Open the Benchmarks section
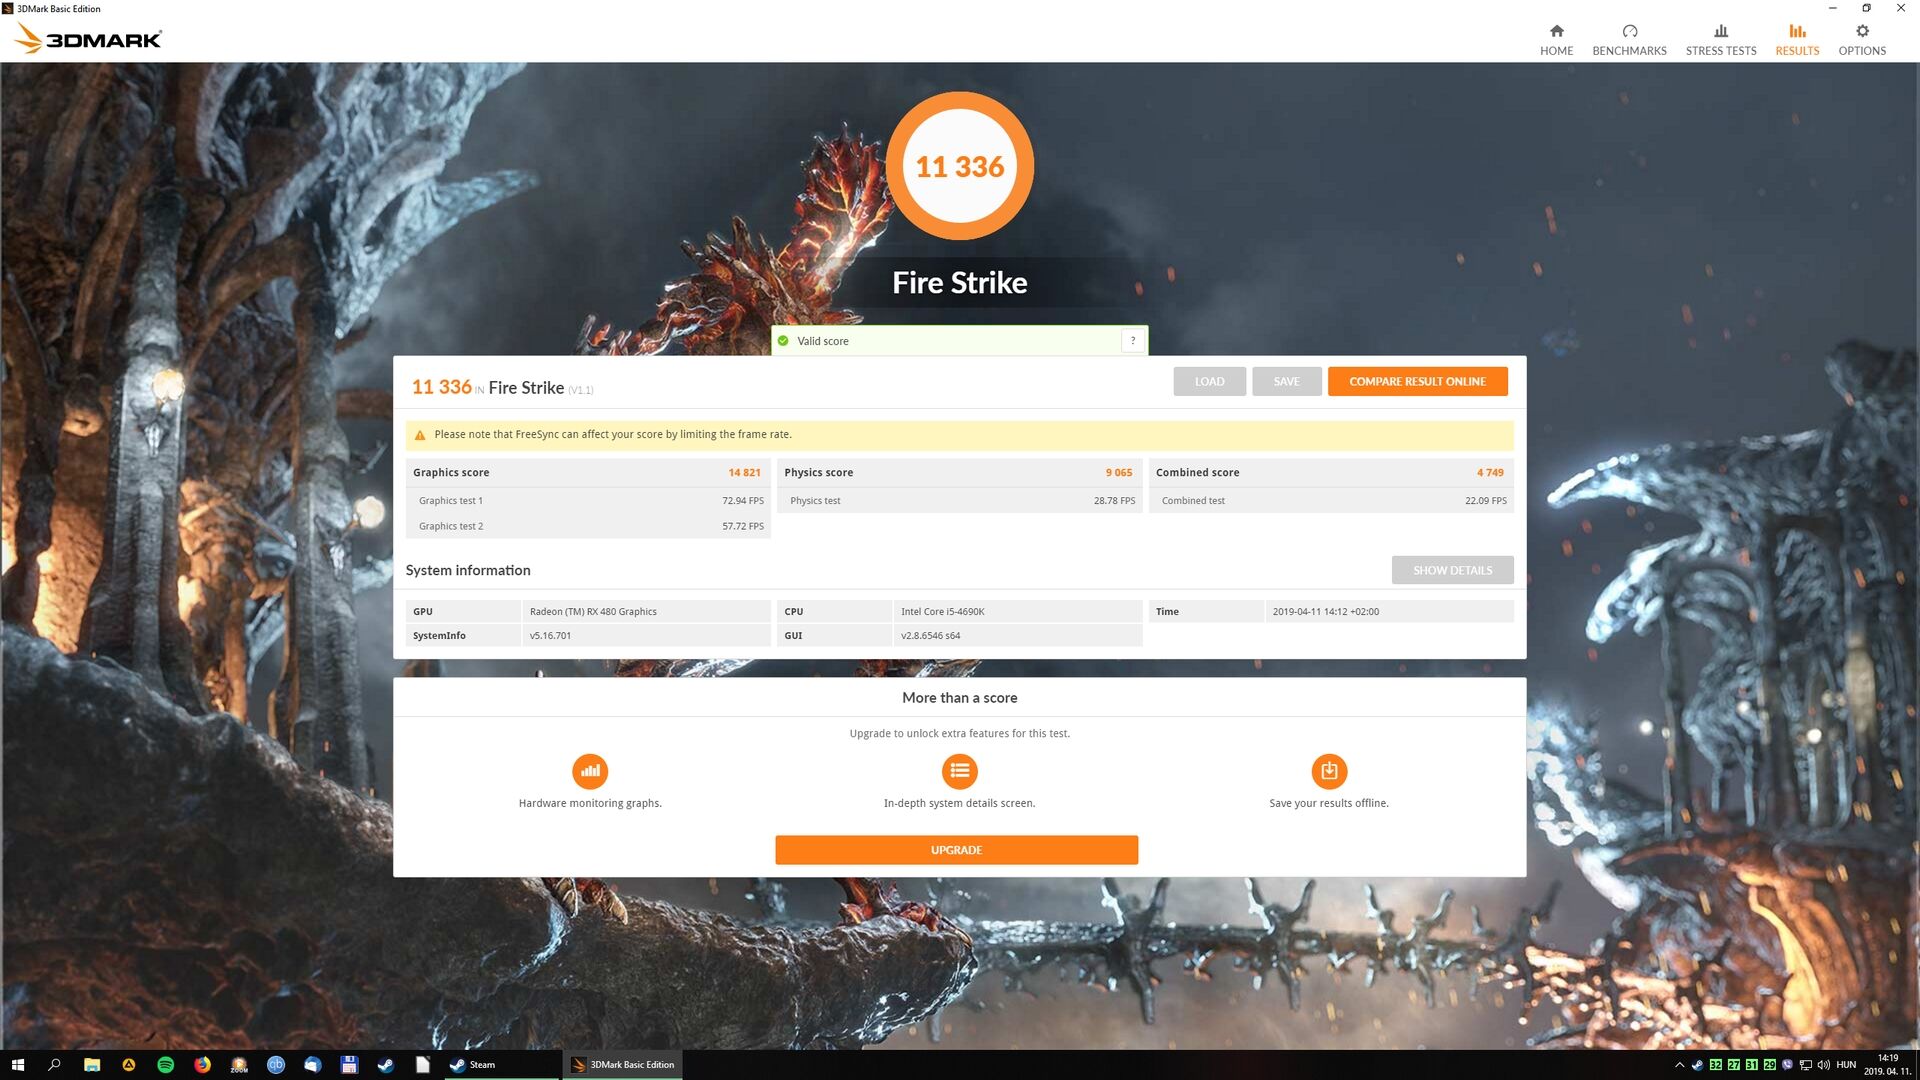Image resolution: width=1920 pixels, height=1080 pixels. [x=1629, y=40]
